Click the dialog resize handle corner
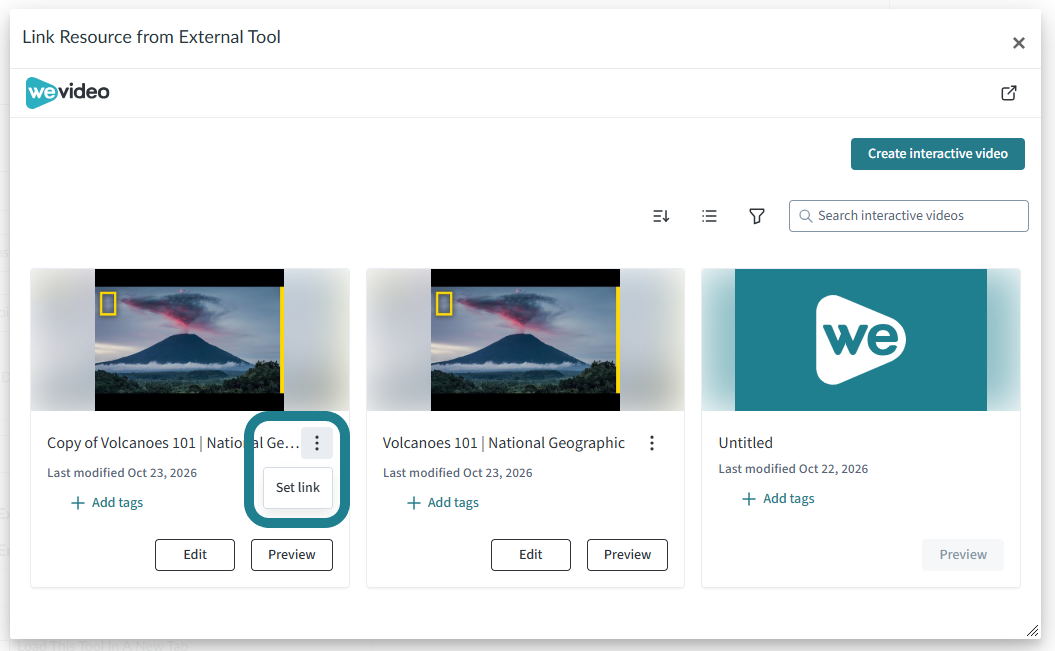 1032,630
